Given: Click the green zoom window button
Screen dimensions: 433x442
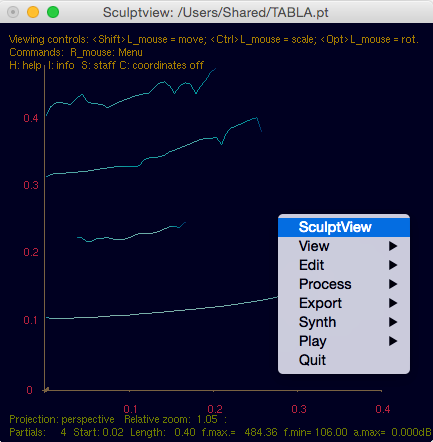Looking at the screenshot, I should pyautogui.click(x=53, y=12).
